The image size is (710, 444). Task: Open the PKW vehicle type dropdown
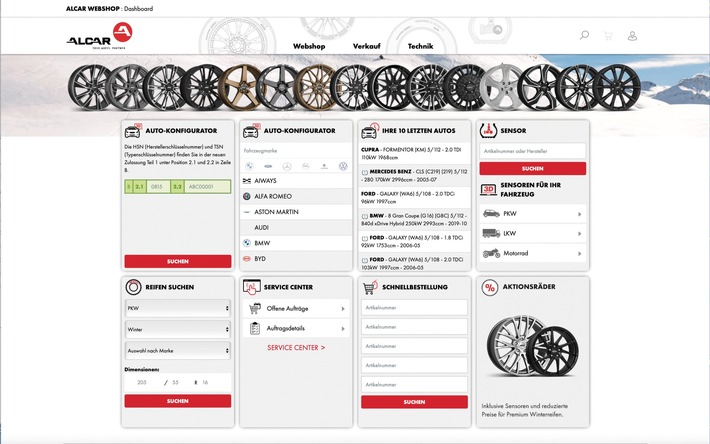click(178, 308)
